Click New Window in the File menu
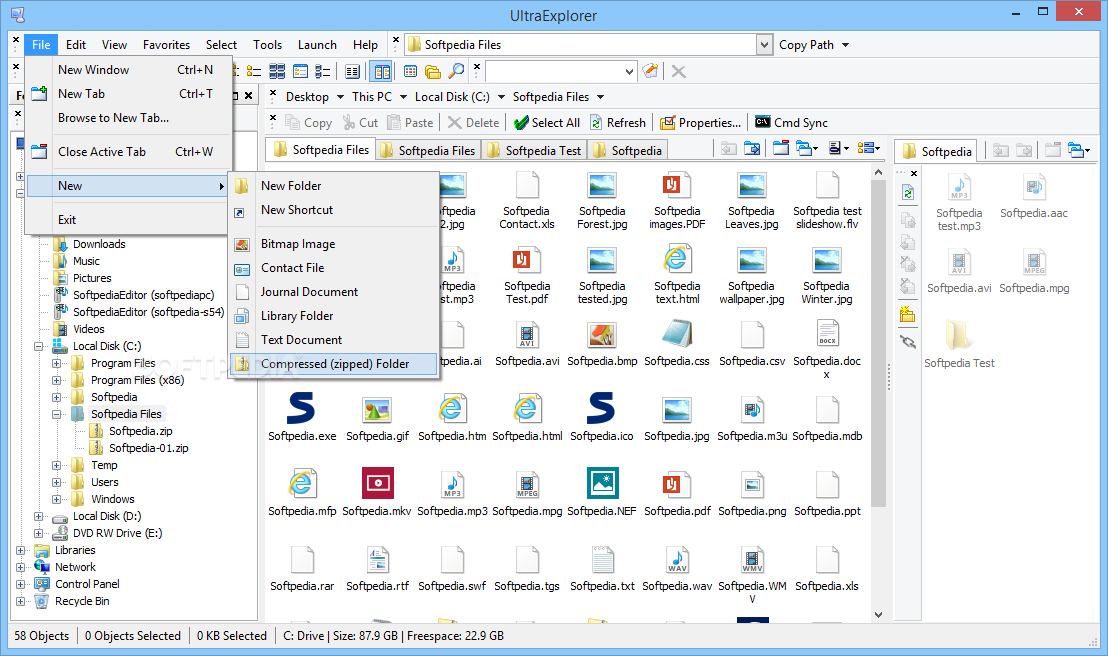 click(x=128, y=70)
